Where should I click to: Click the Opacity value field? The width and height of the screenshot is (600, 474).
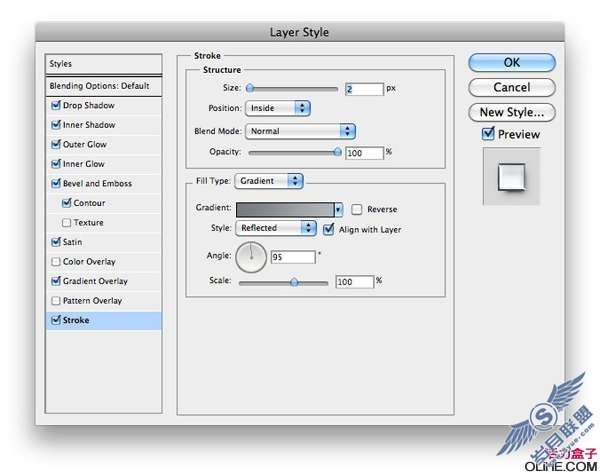364,153
